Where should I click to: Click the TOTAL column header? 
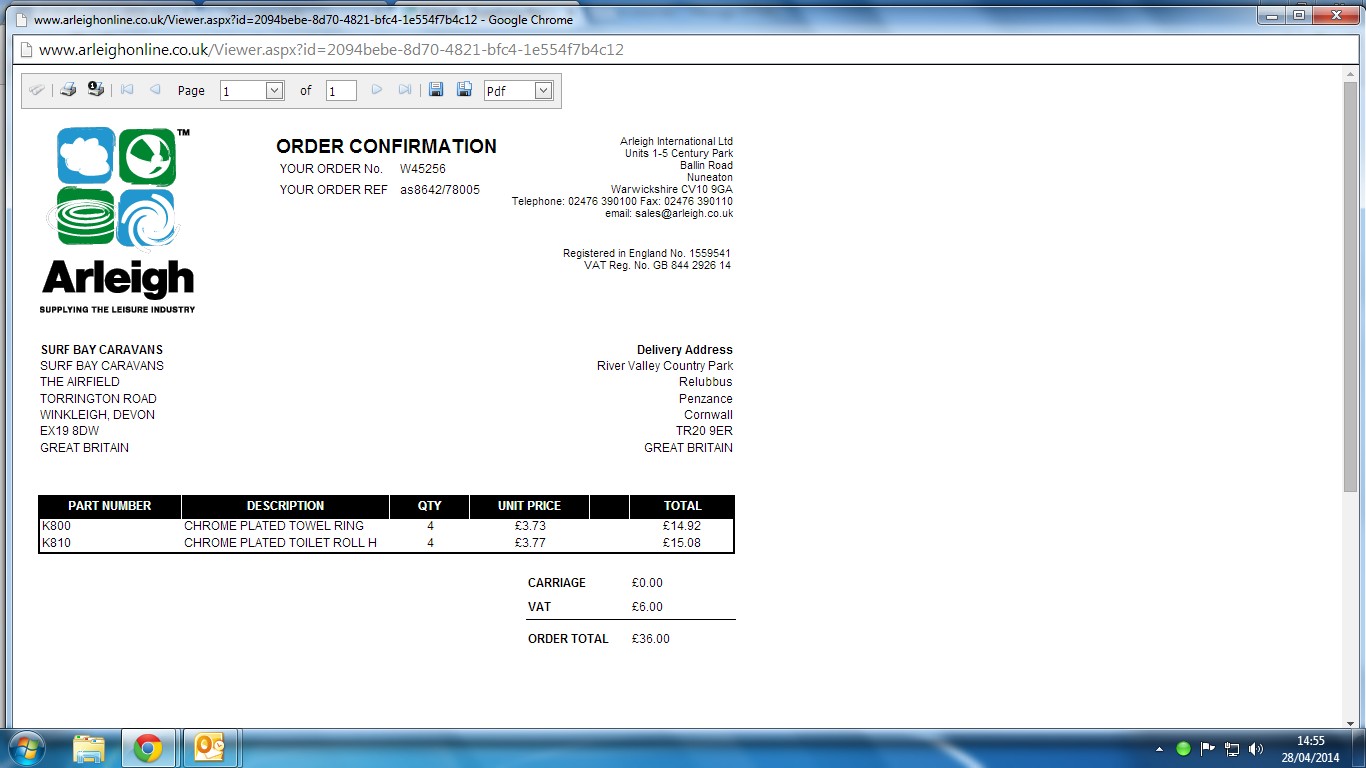pos(683,506)
